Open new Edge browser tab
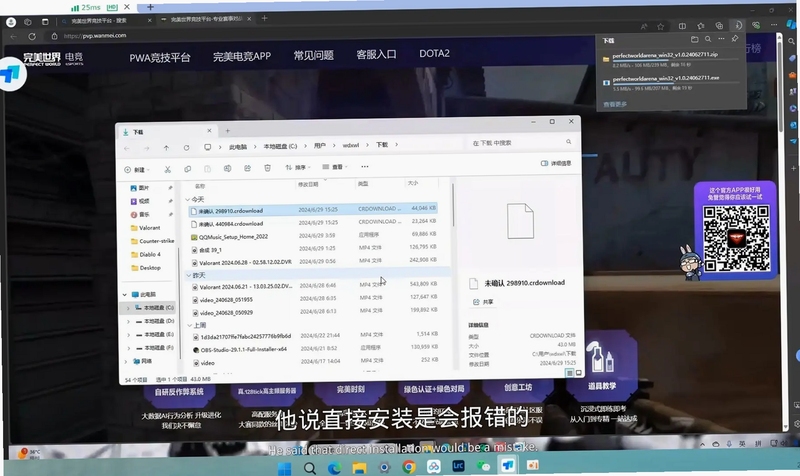This screenshot has height=476, width=800. click(264, 18)
